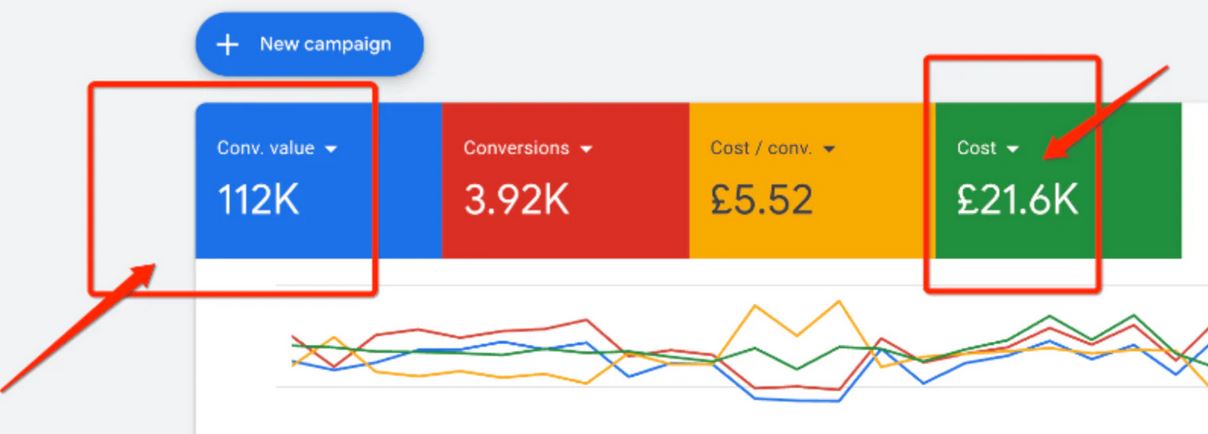The height and width of the screenshot is (434, 1208).
Task: Expand the Conversions metric dropdown arrow
Action: (x=586, y=149)
